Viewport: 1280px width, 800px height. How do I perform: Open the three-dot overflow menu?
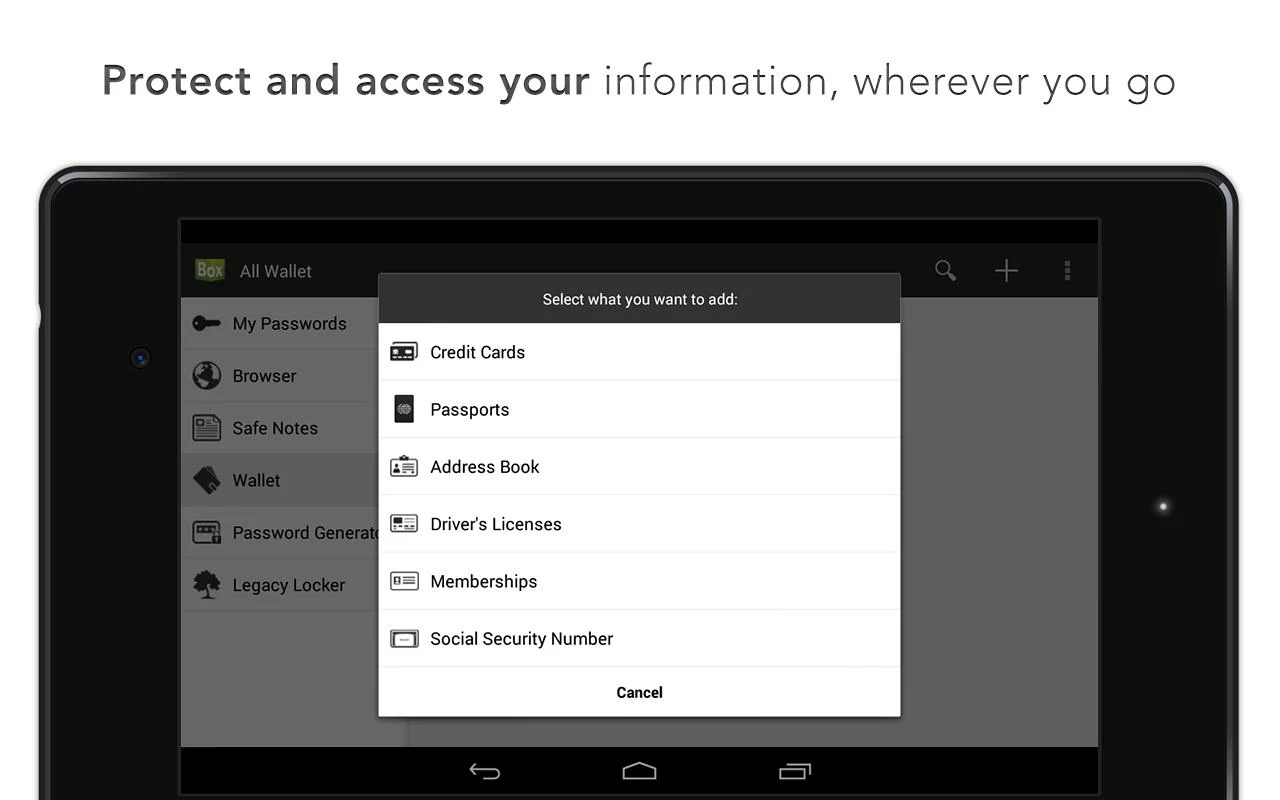[x=1067, y=270]
